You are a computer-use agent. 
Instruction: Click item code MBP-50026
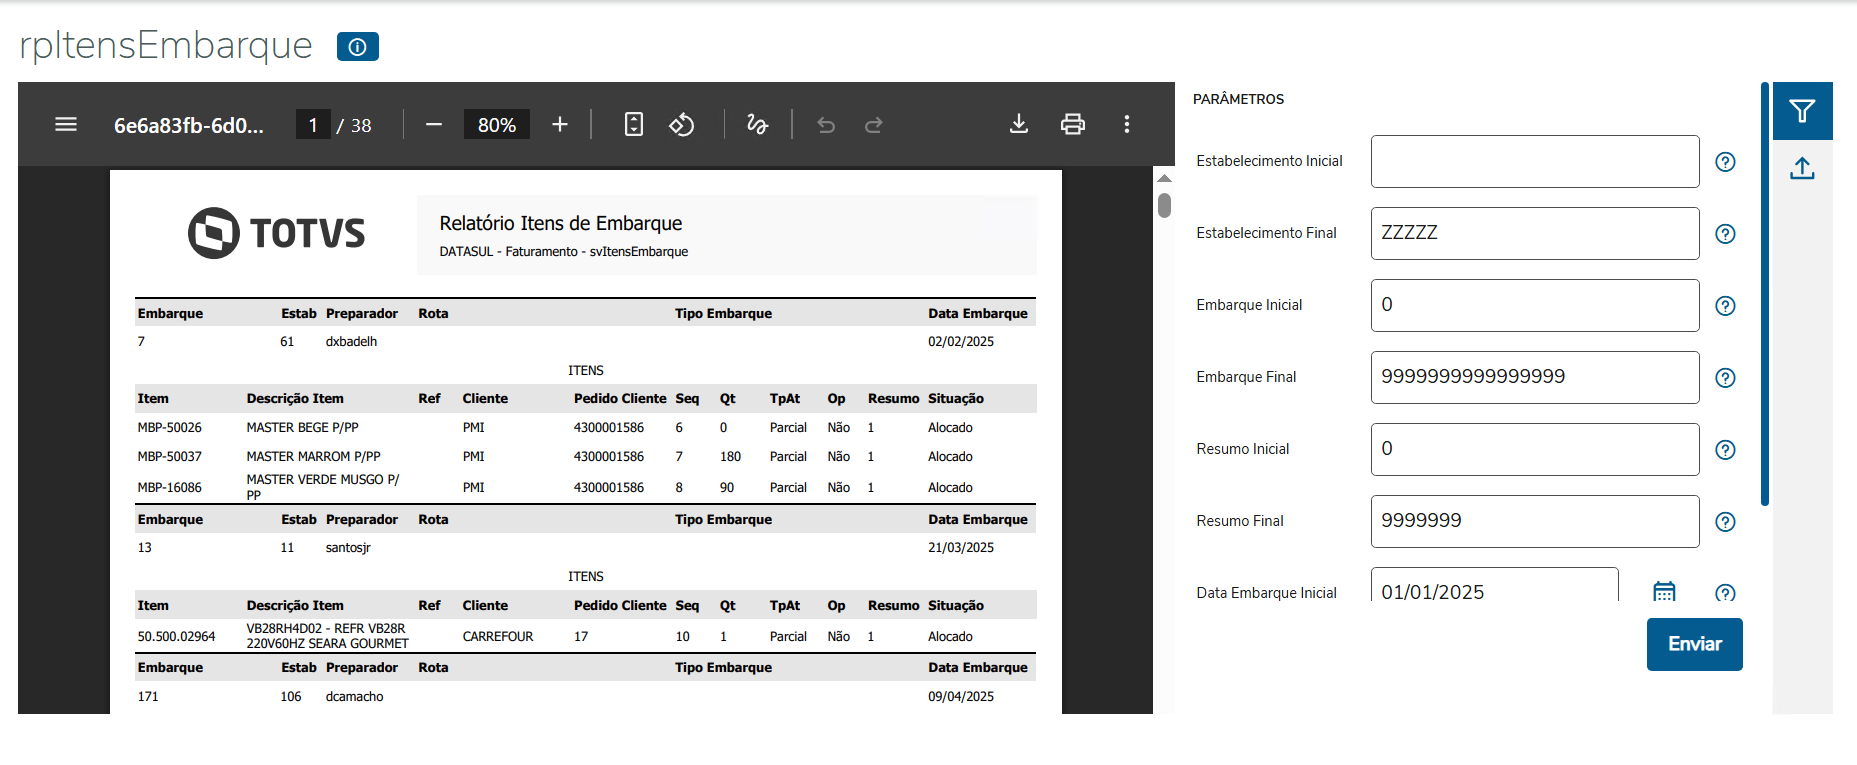pyautogui.click(x=169, y=428)
